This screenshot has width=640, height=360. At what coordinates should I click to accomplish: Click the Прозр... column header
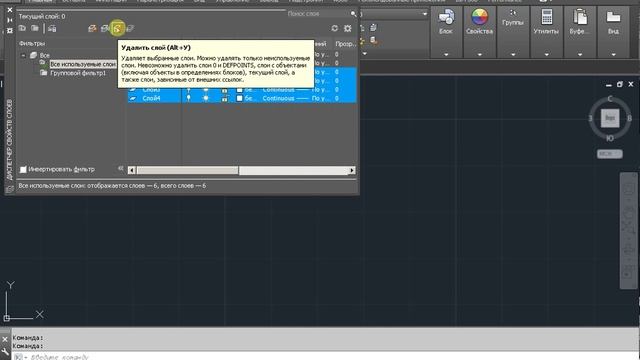(345, 44)
